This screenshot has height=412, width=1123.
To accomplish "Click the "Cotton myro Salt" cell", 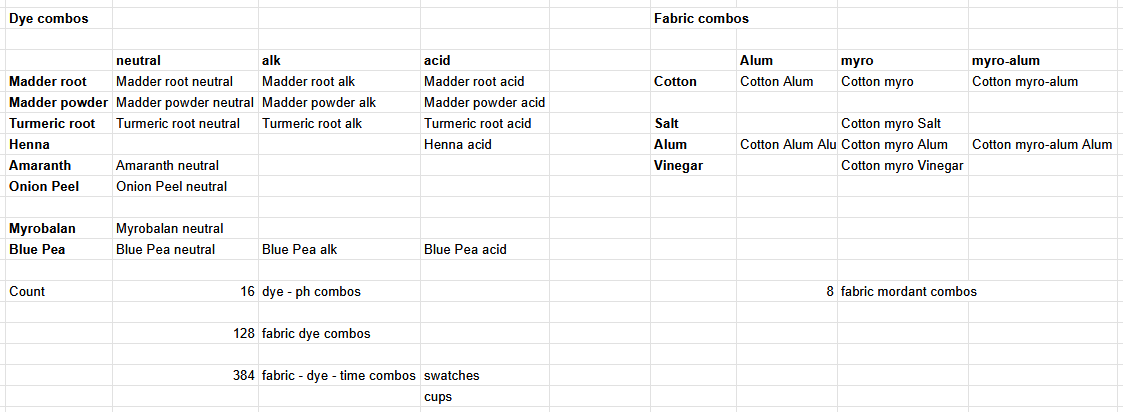I will tap(890, 124).
